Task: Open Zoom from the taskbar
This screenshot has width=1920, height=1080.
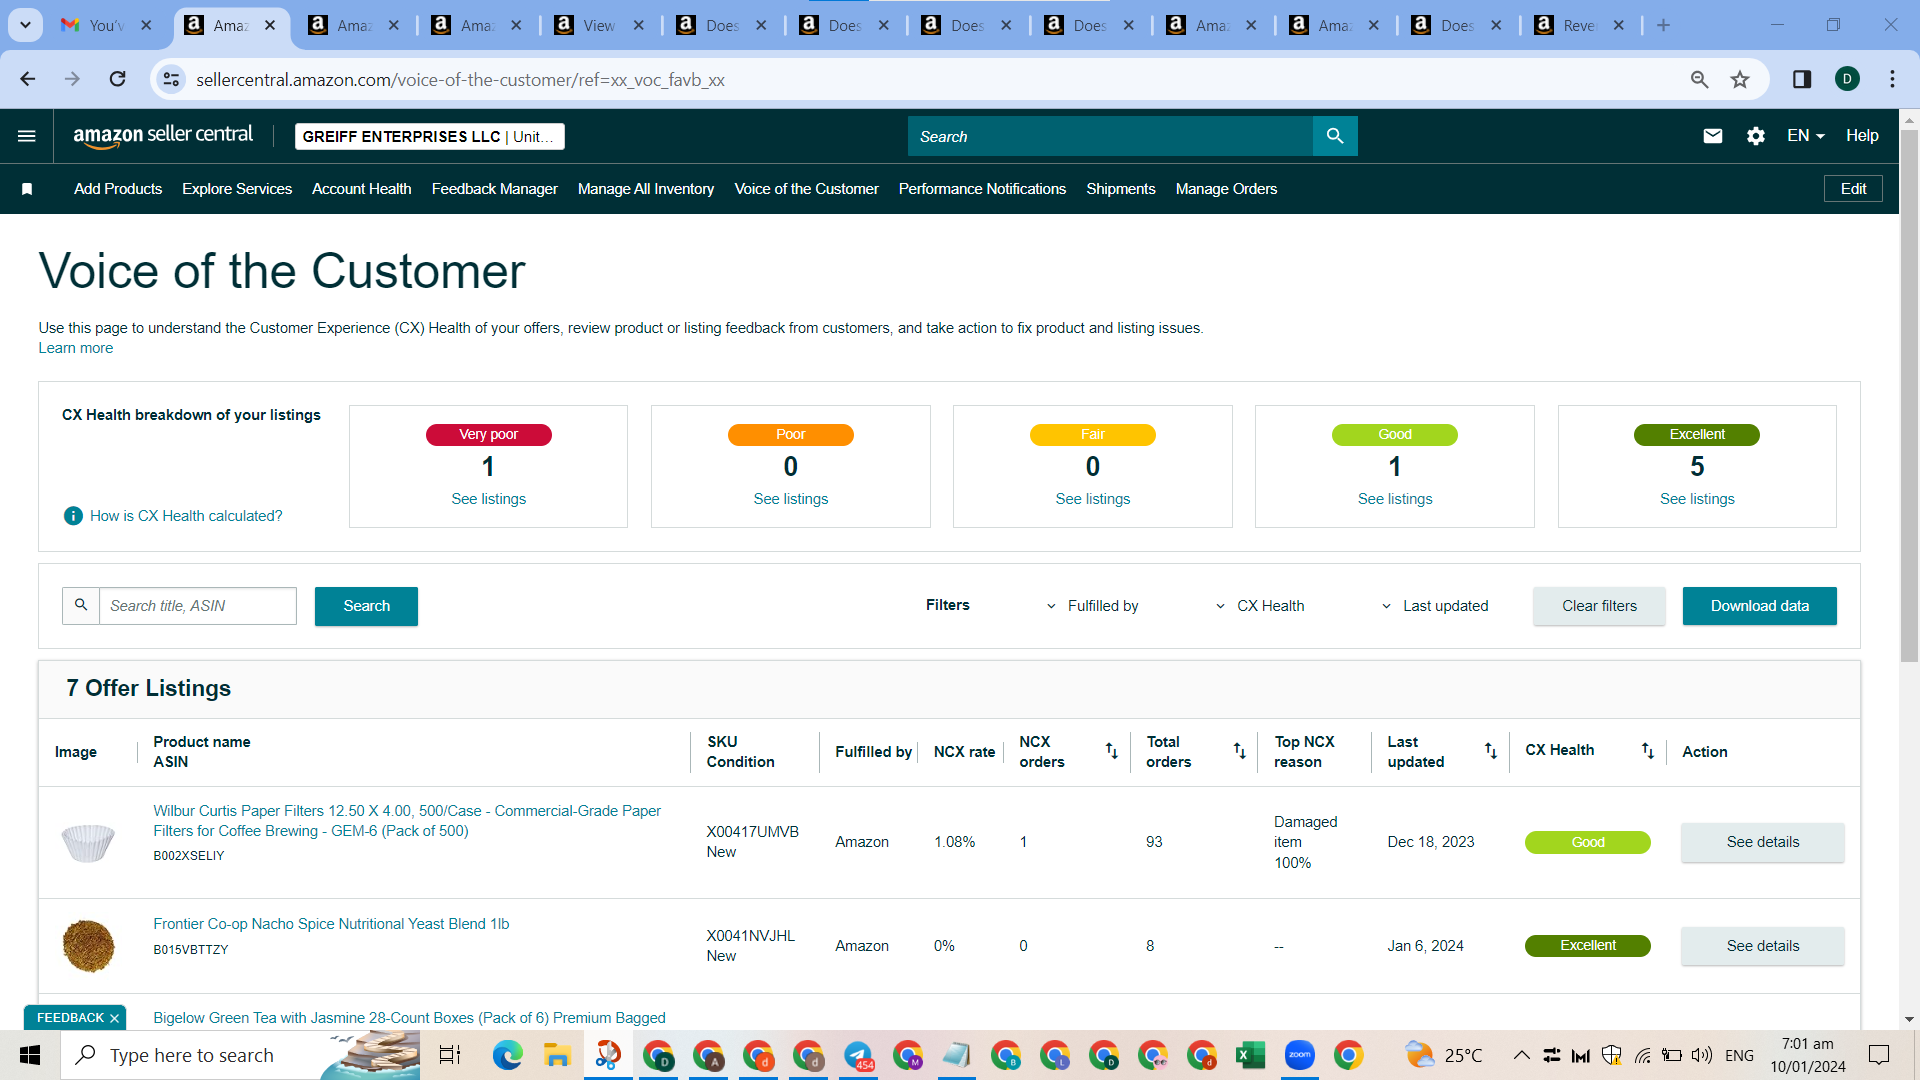Action: point(1299,1055)
